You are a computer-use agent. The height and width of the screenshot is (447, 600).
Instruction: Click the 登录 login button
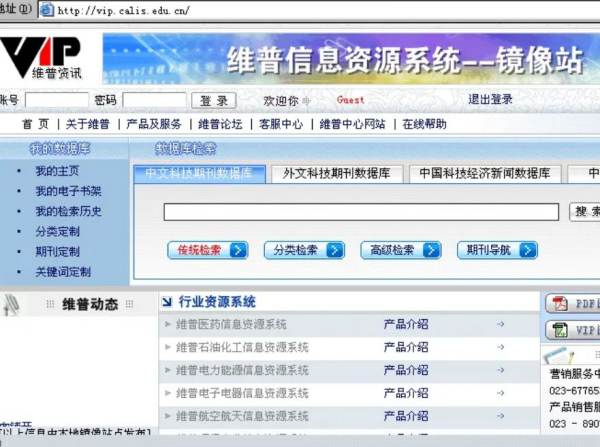(x=214, y=101)
